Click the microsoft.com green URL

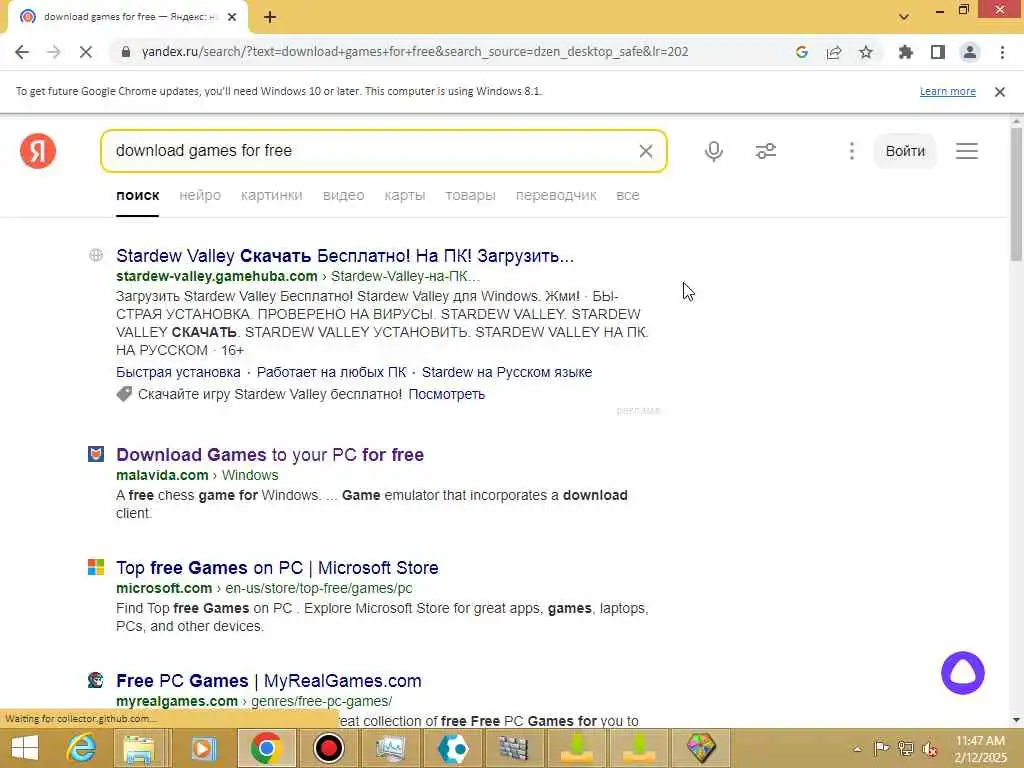pyautogui.click(x=164, y=588)
